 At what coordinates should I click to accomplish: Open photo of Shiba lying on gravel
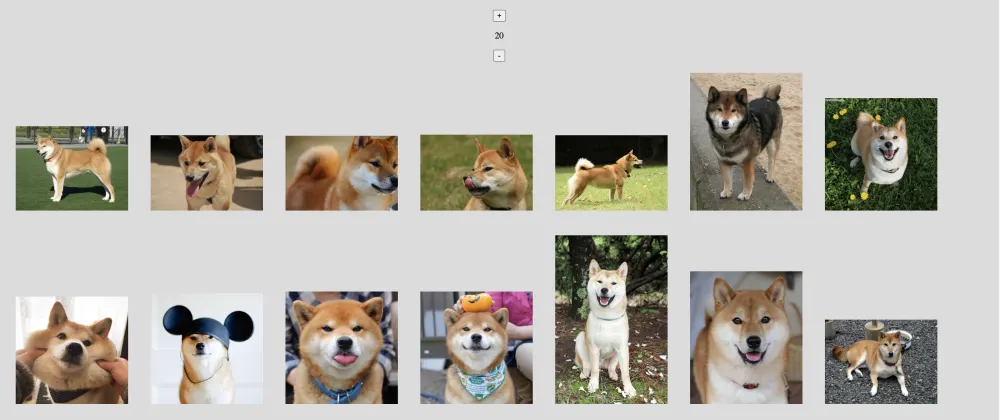tap(881, 362)
